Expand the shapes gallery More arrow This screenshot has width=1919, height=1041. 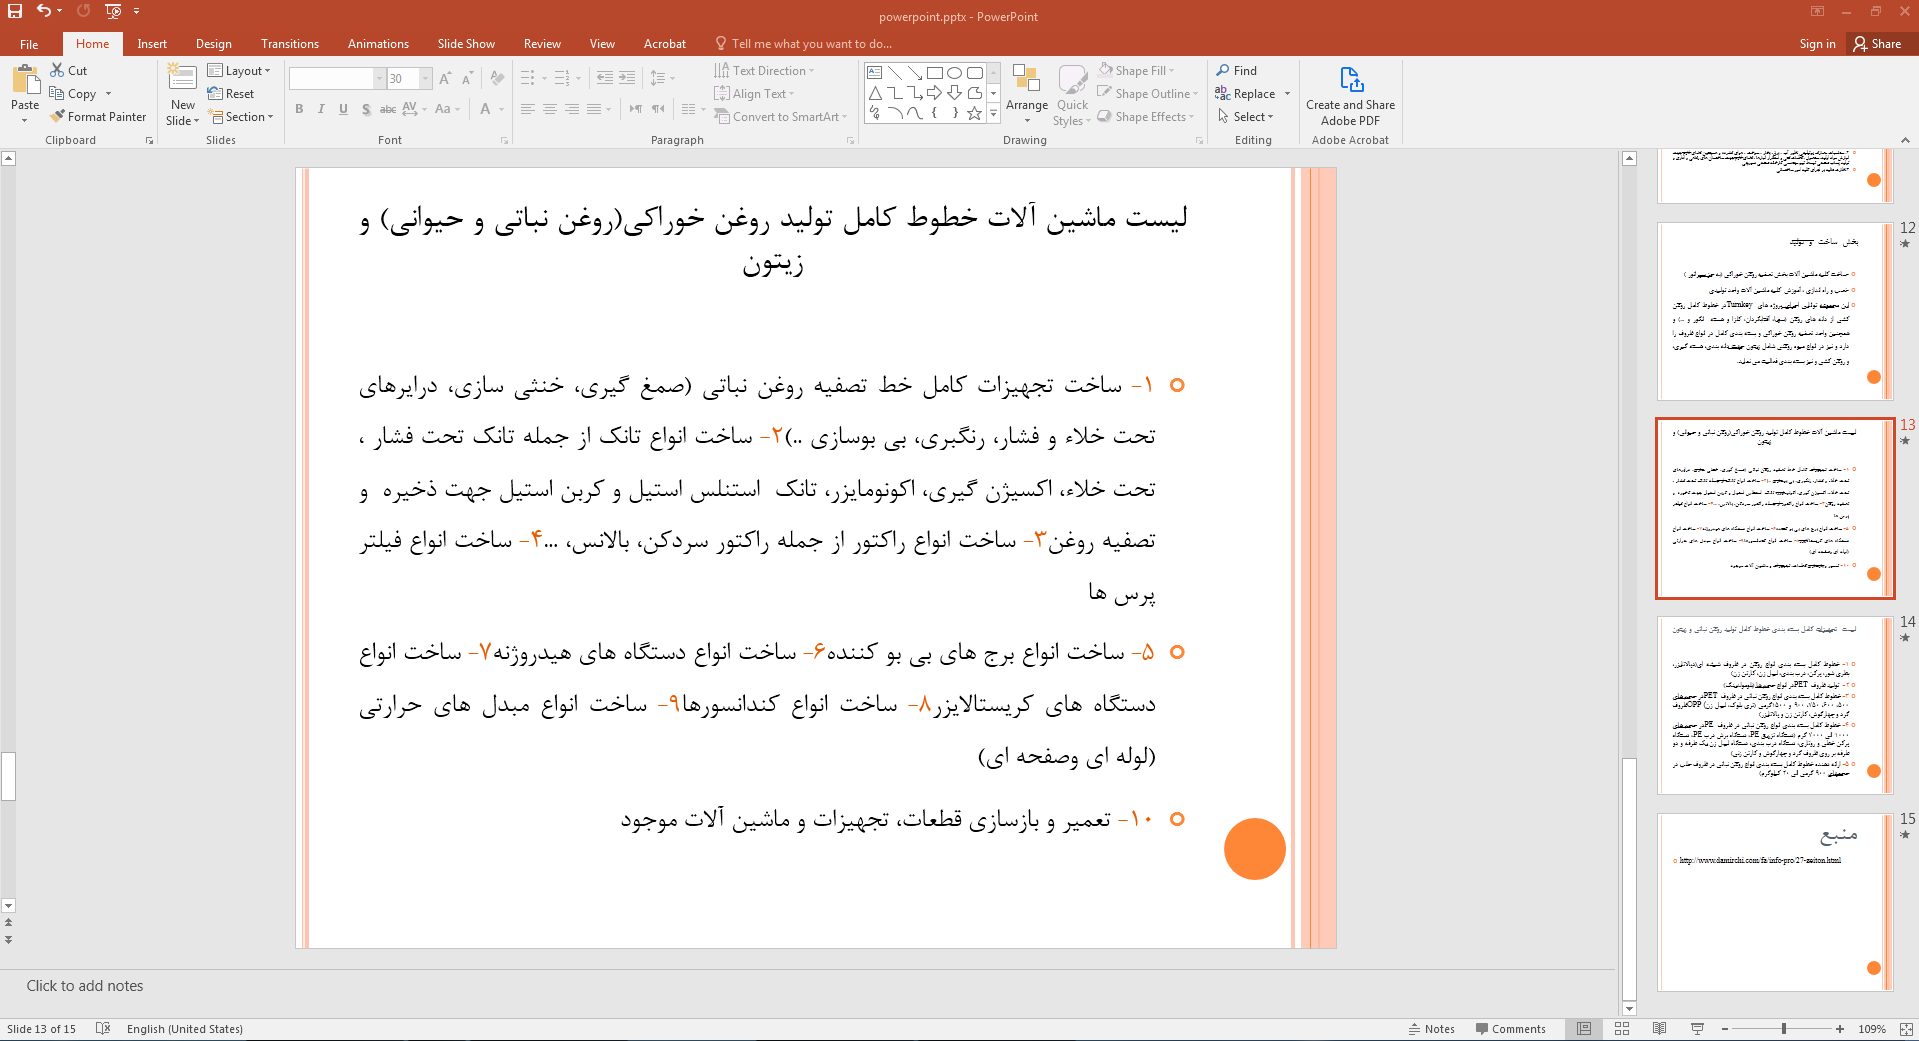[993, 114]
